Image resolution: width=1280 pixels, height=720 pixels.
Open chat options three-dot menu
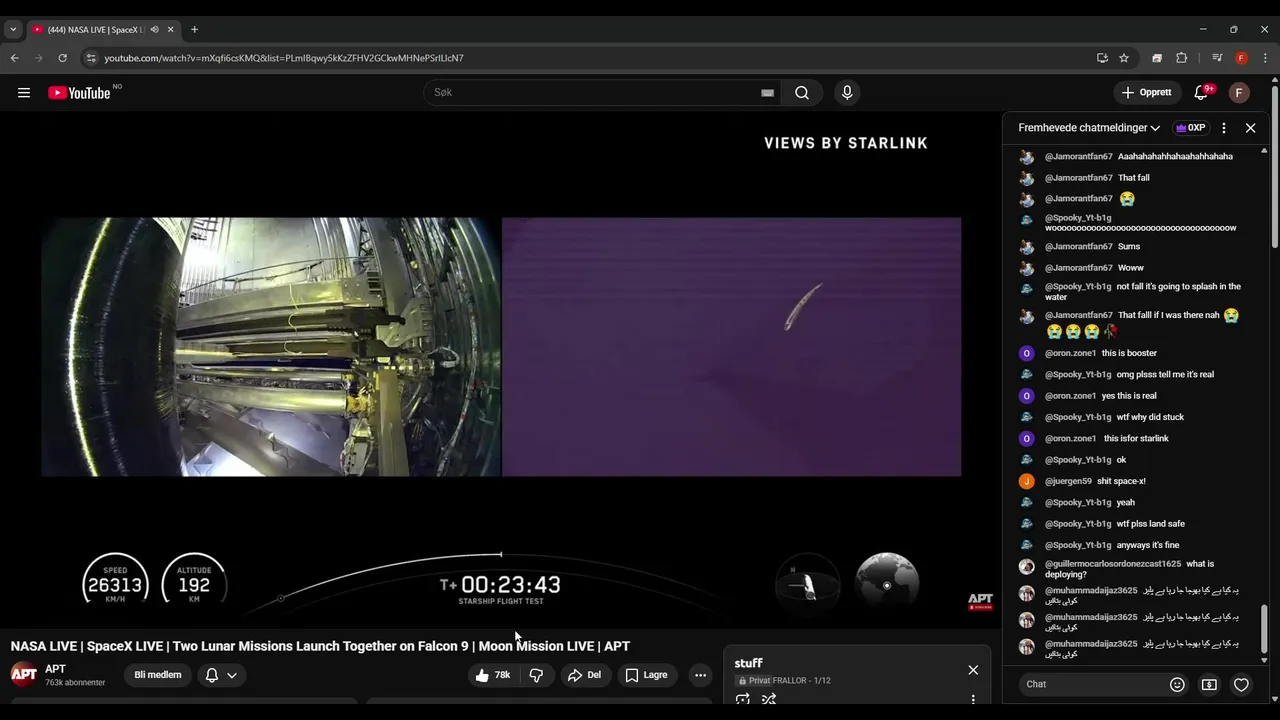pos(1223,128)
